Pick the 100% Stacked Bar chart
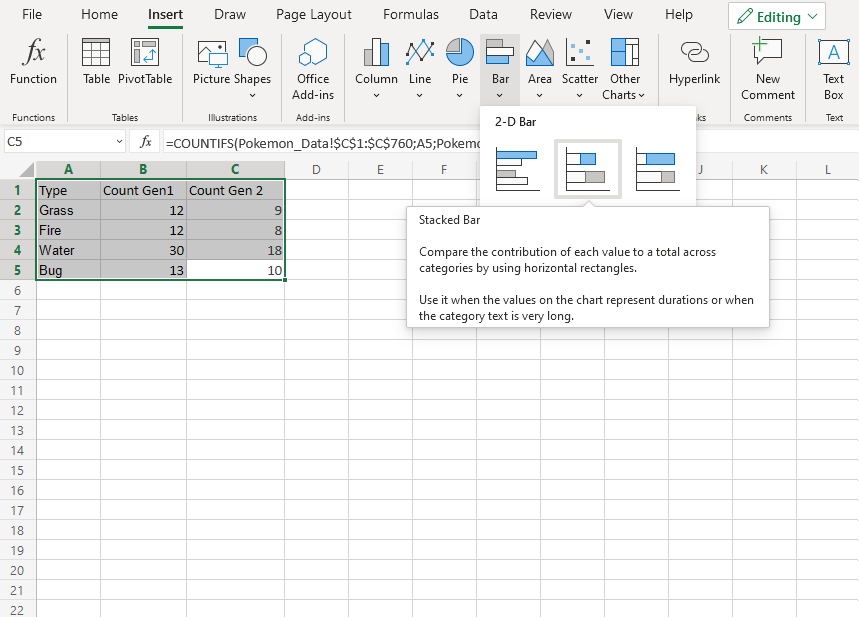Viewport: 859px width, 617px height. [657, 170]
